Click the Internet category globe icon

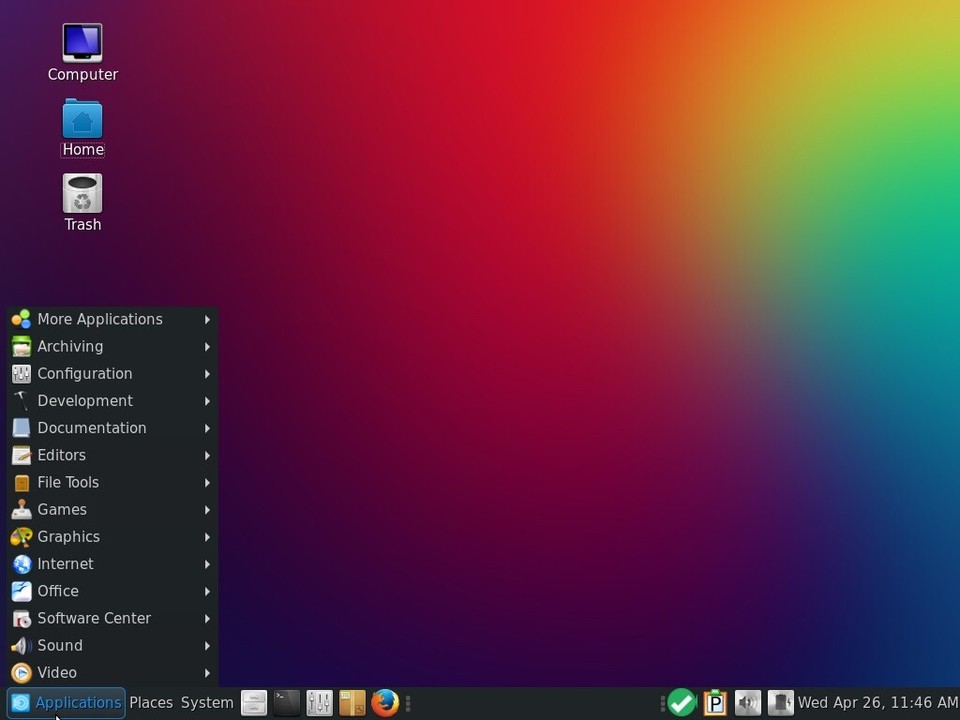[x=21, y=564]
